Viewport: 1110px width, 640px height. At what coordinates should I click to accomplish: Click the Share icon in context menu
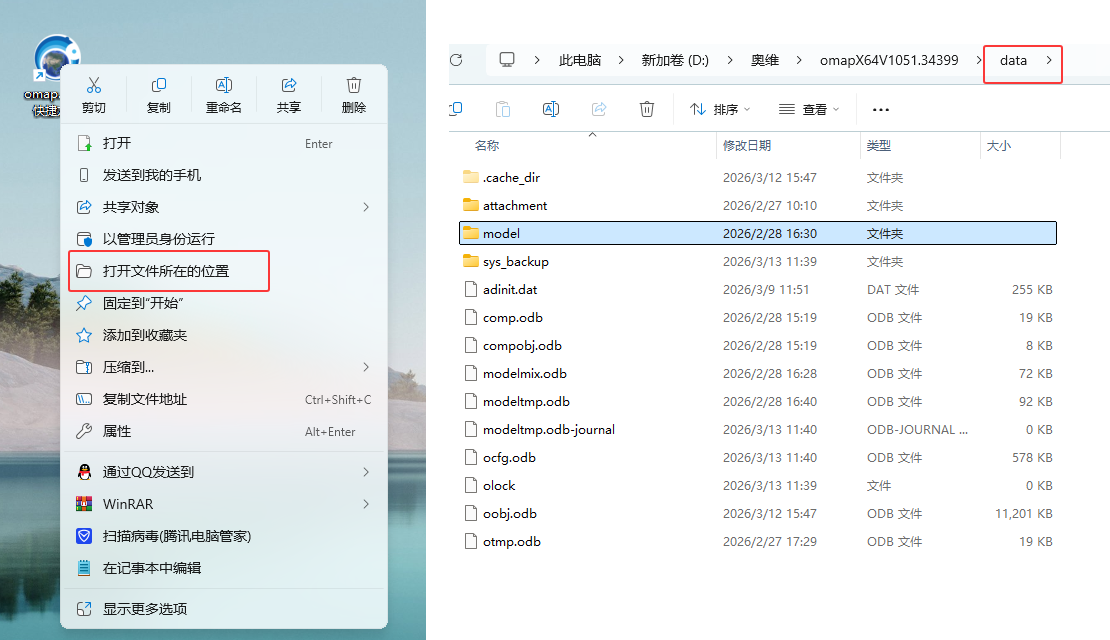pyautogui.click(x=289, y=86)
